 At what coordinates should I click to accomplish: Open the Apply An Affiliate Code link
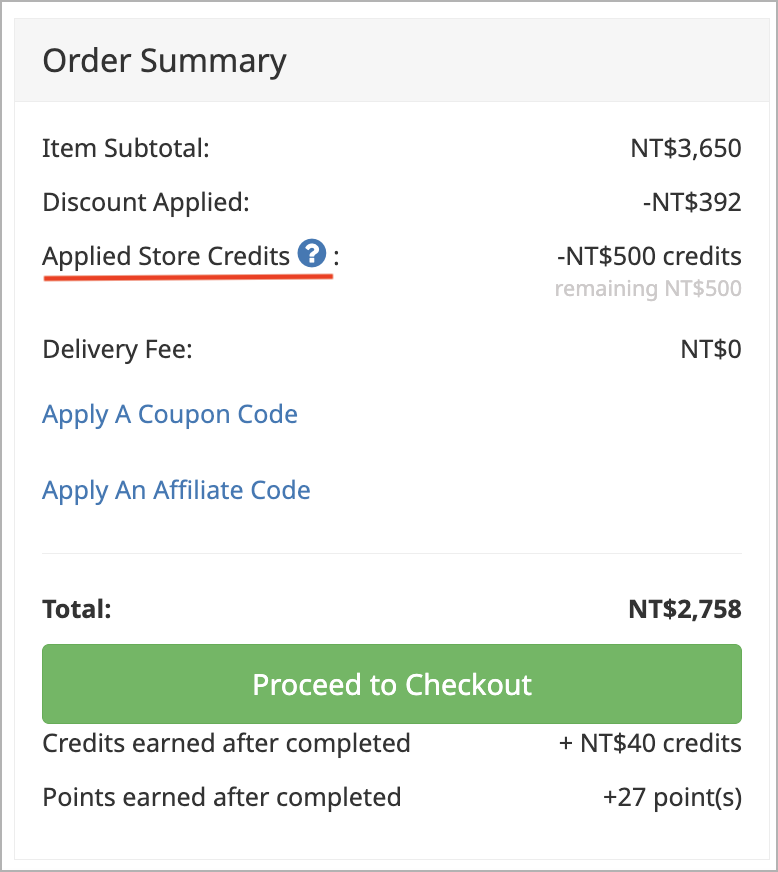click(x=176, y=490)
